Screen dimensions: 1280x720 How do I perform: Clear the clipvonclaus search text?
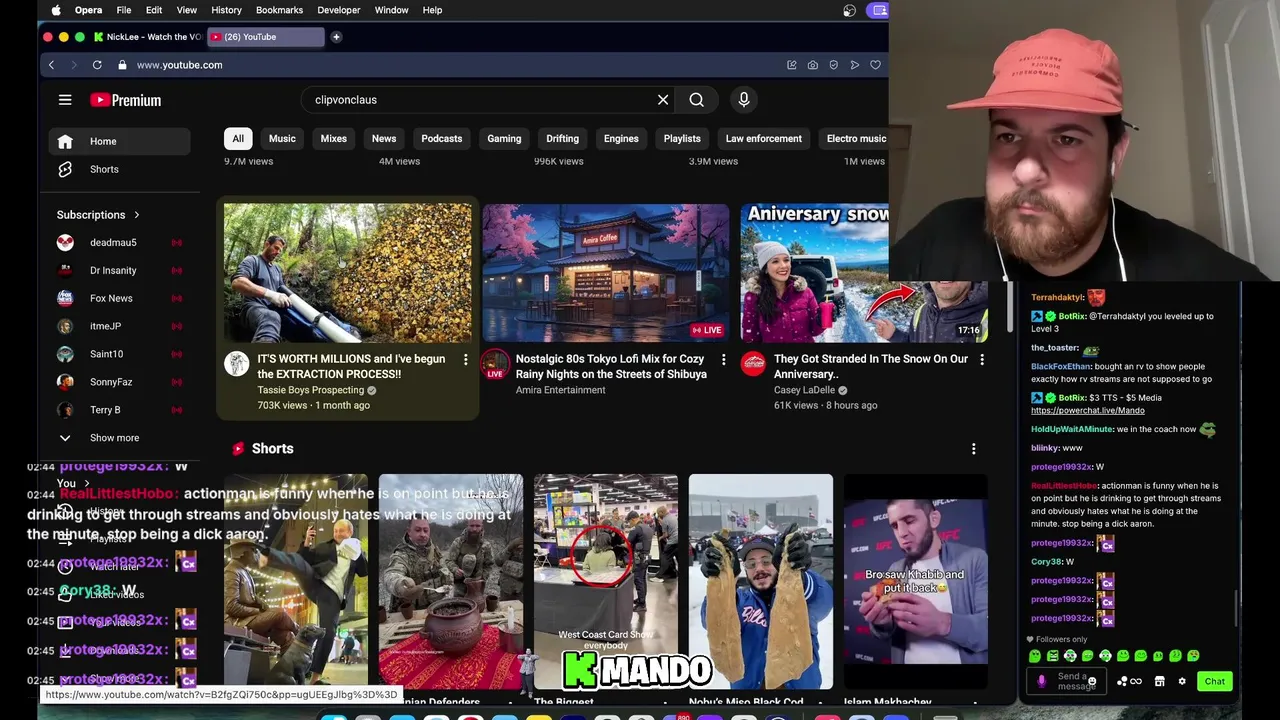point(662,100)
